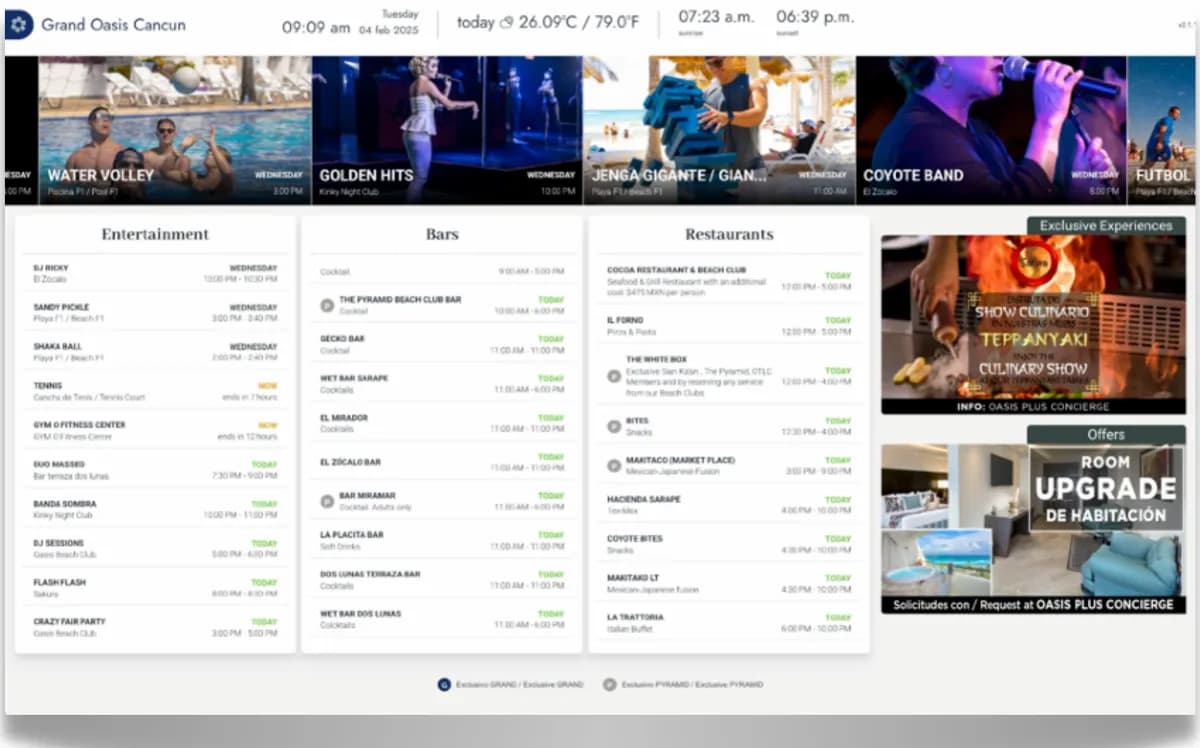The height and width of the screenshot is (748, 1200).
Task: Click the gear logo beside Grand Oasis Cancun
Action: (19, 25)
